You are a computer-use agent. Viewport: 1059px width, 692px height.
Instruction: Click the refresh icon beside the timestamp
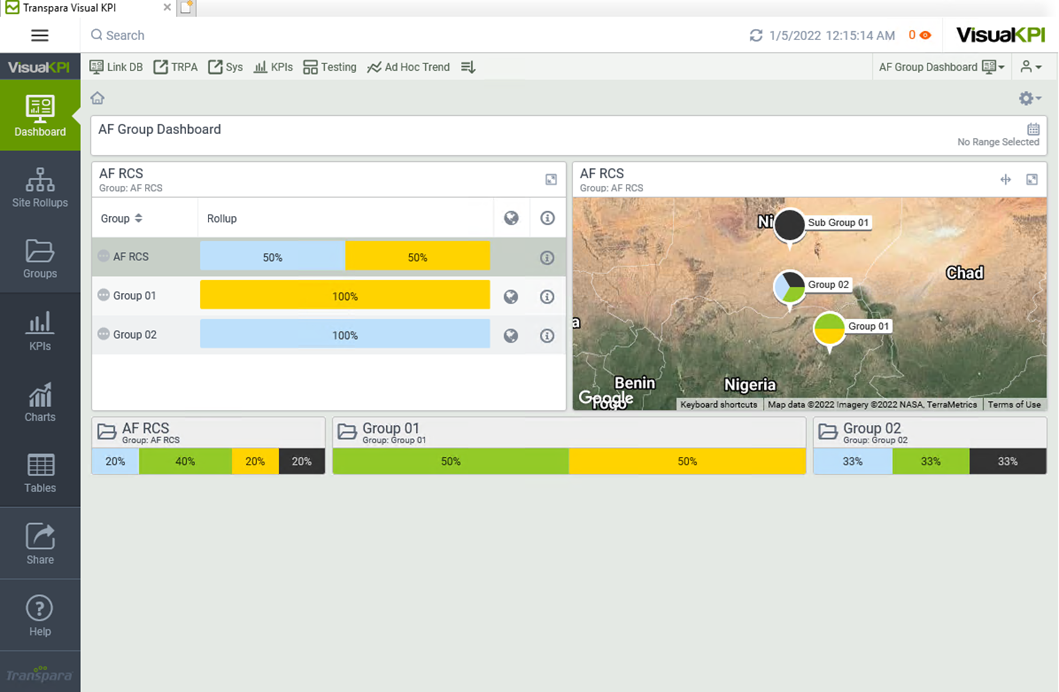click(756, 36)
